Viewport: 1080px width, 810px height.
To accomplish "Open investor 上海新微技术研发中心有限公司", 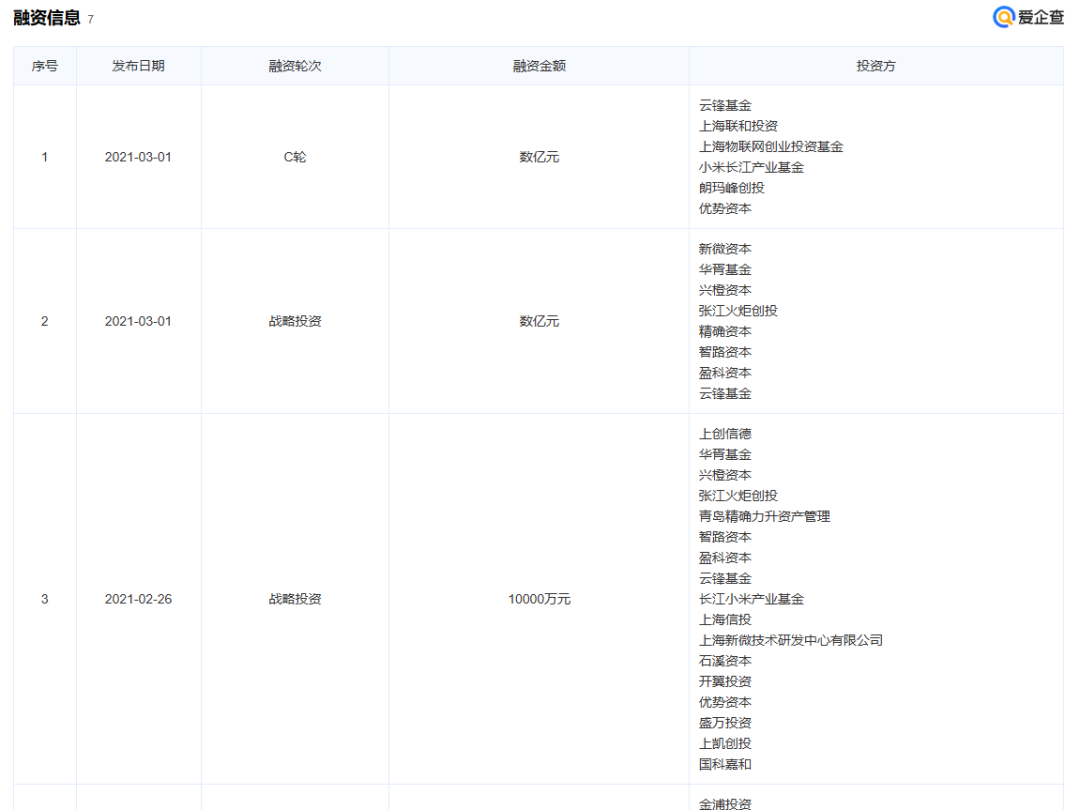I will (791, 641).
